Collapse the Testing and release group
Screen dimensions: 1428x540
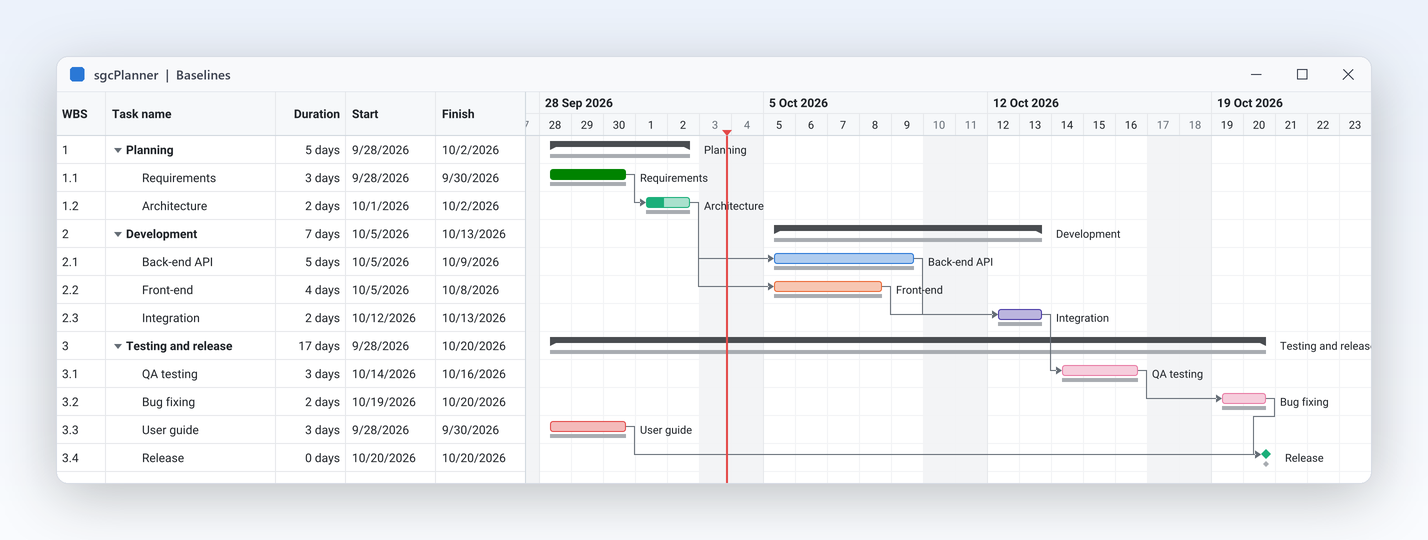118,346
